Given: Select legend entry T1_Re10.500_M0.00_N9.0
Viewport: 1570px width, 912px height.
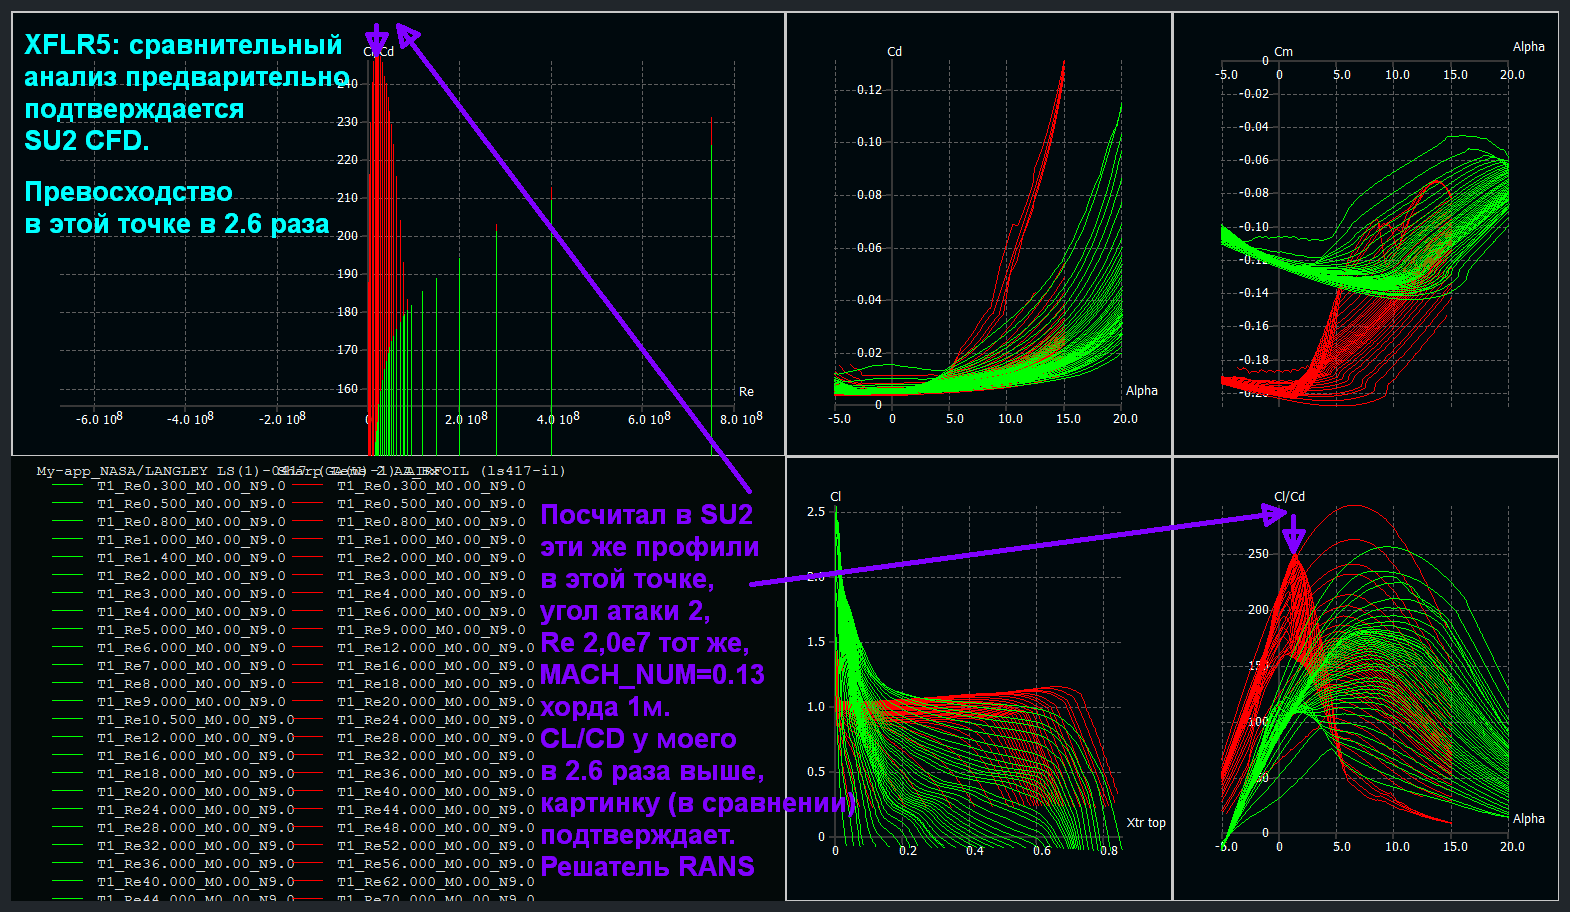Looking at the screenshot, I should coord(196,720).
